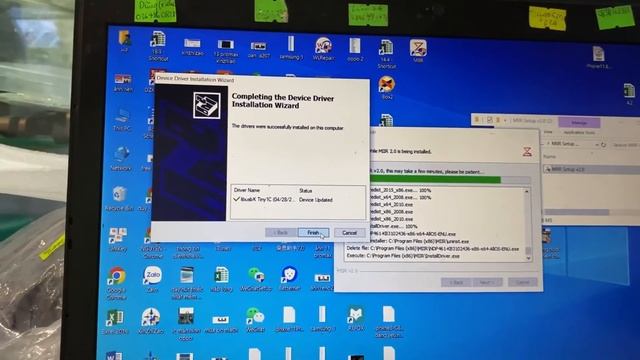The image size is (640, 360).
Task: Open the blue shield app desktop shortcut
Action: [x=289, y=279]
